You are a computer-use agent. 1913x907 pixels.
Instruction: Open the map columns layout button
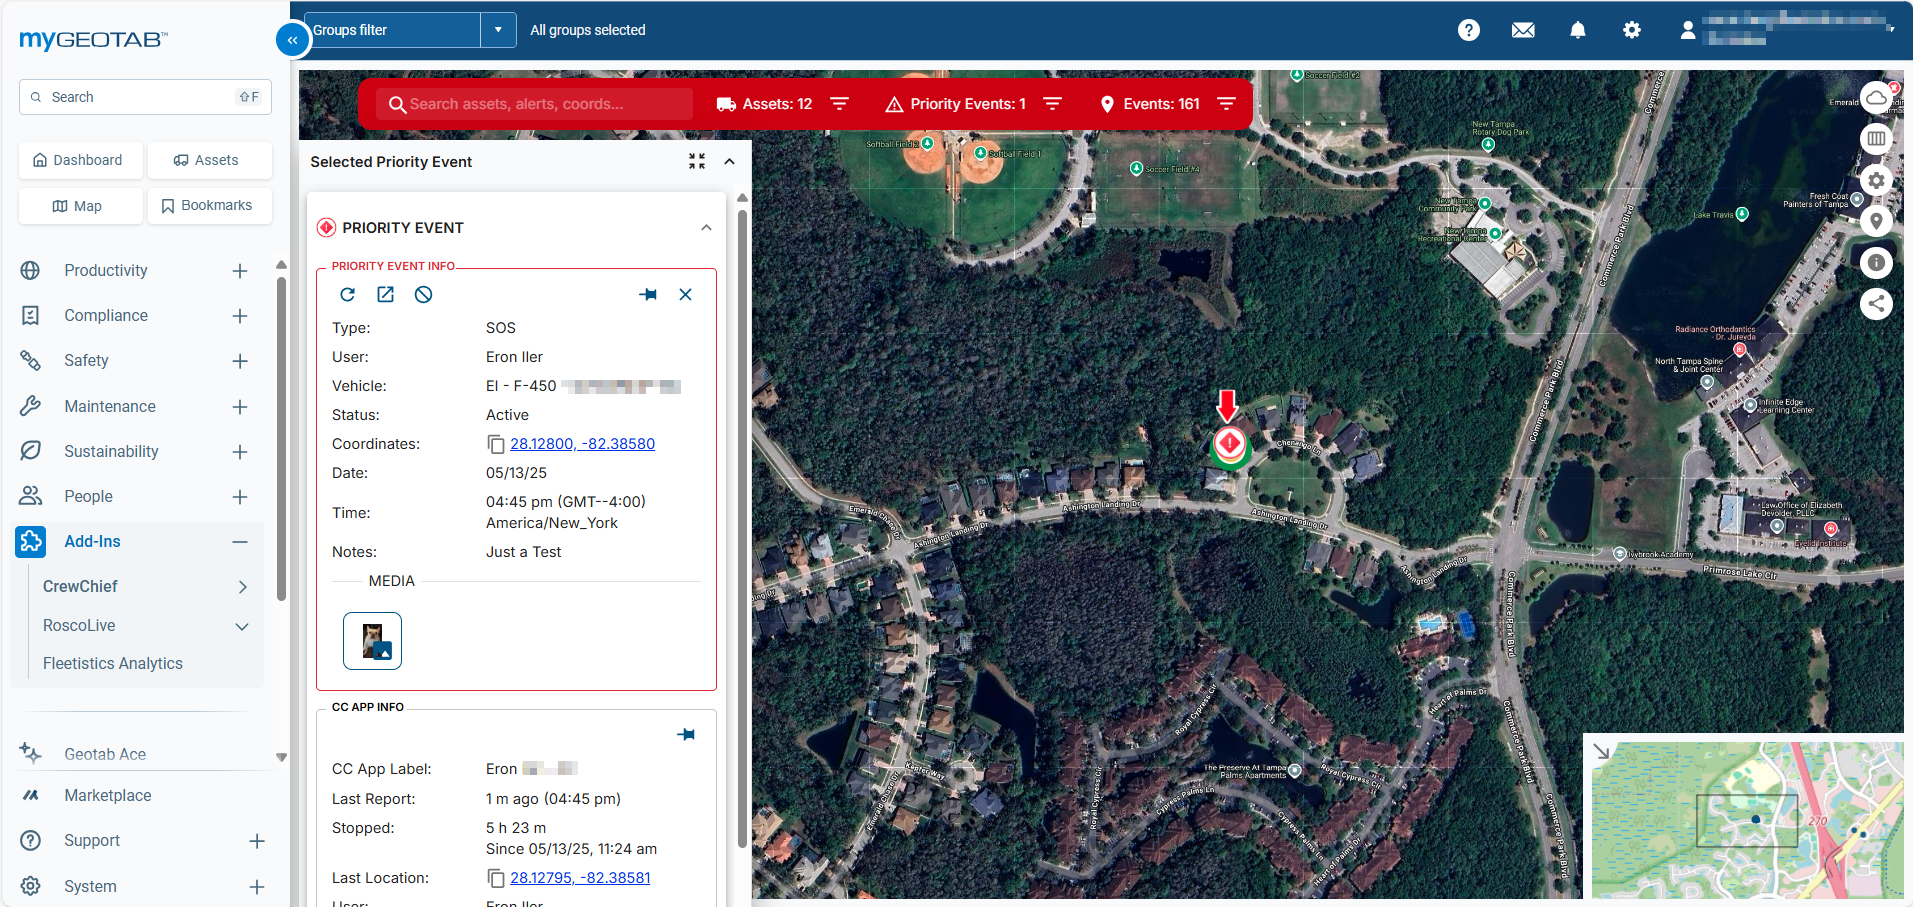coord(1876,139)
